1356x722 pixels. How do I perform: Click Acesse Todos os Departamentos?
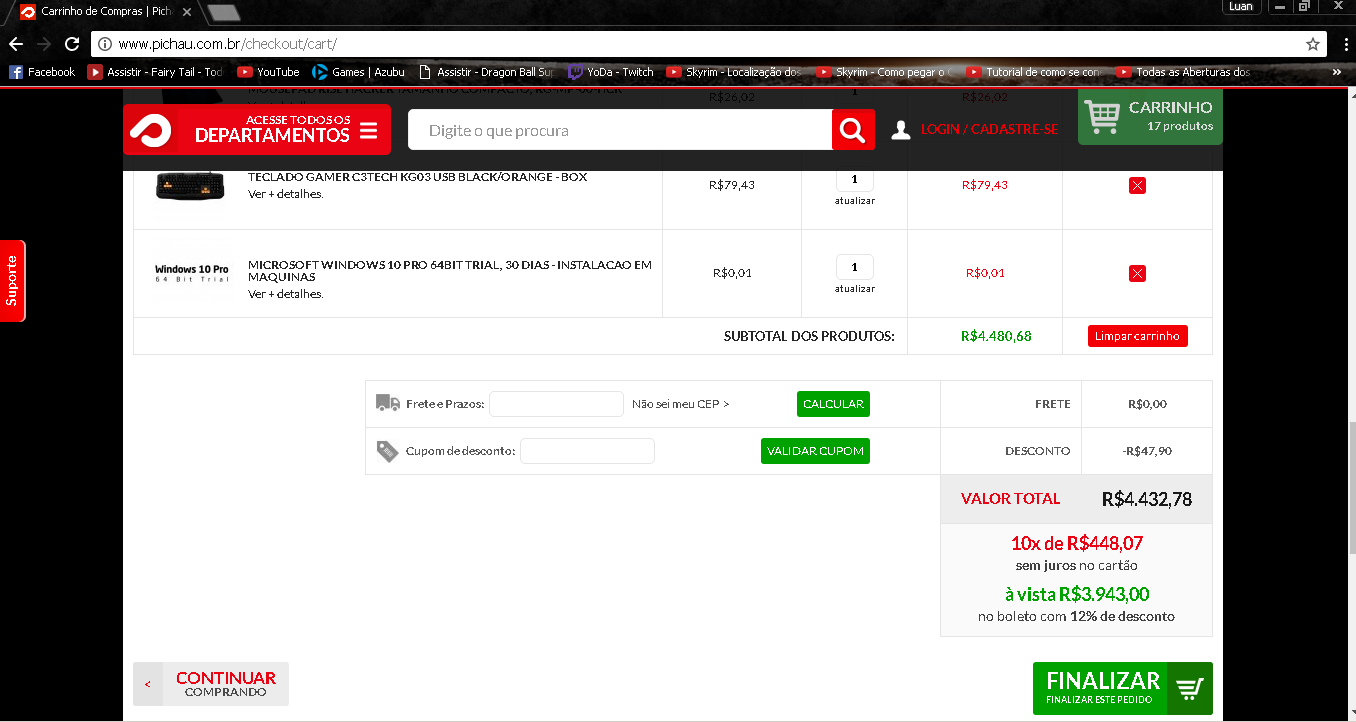257,130
